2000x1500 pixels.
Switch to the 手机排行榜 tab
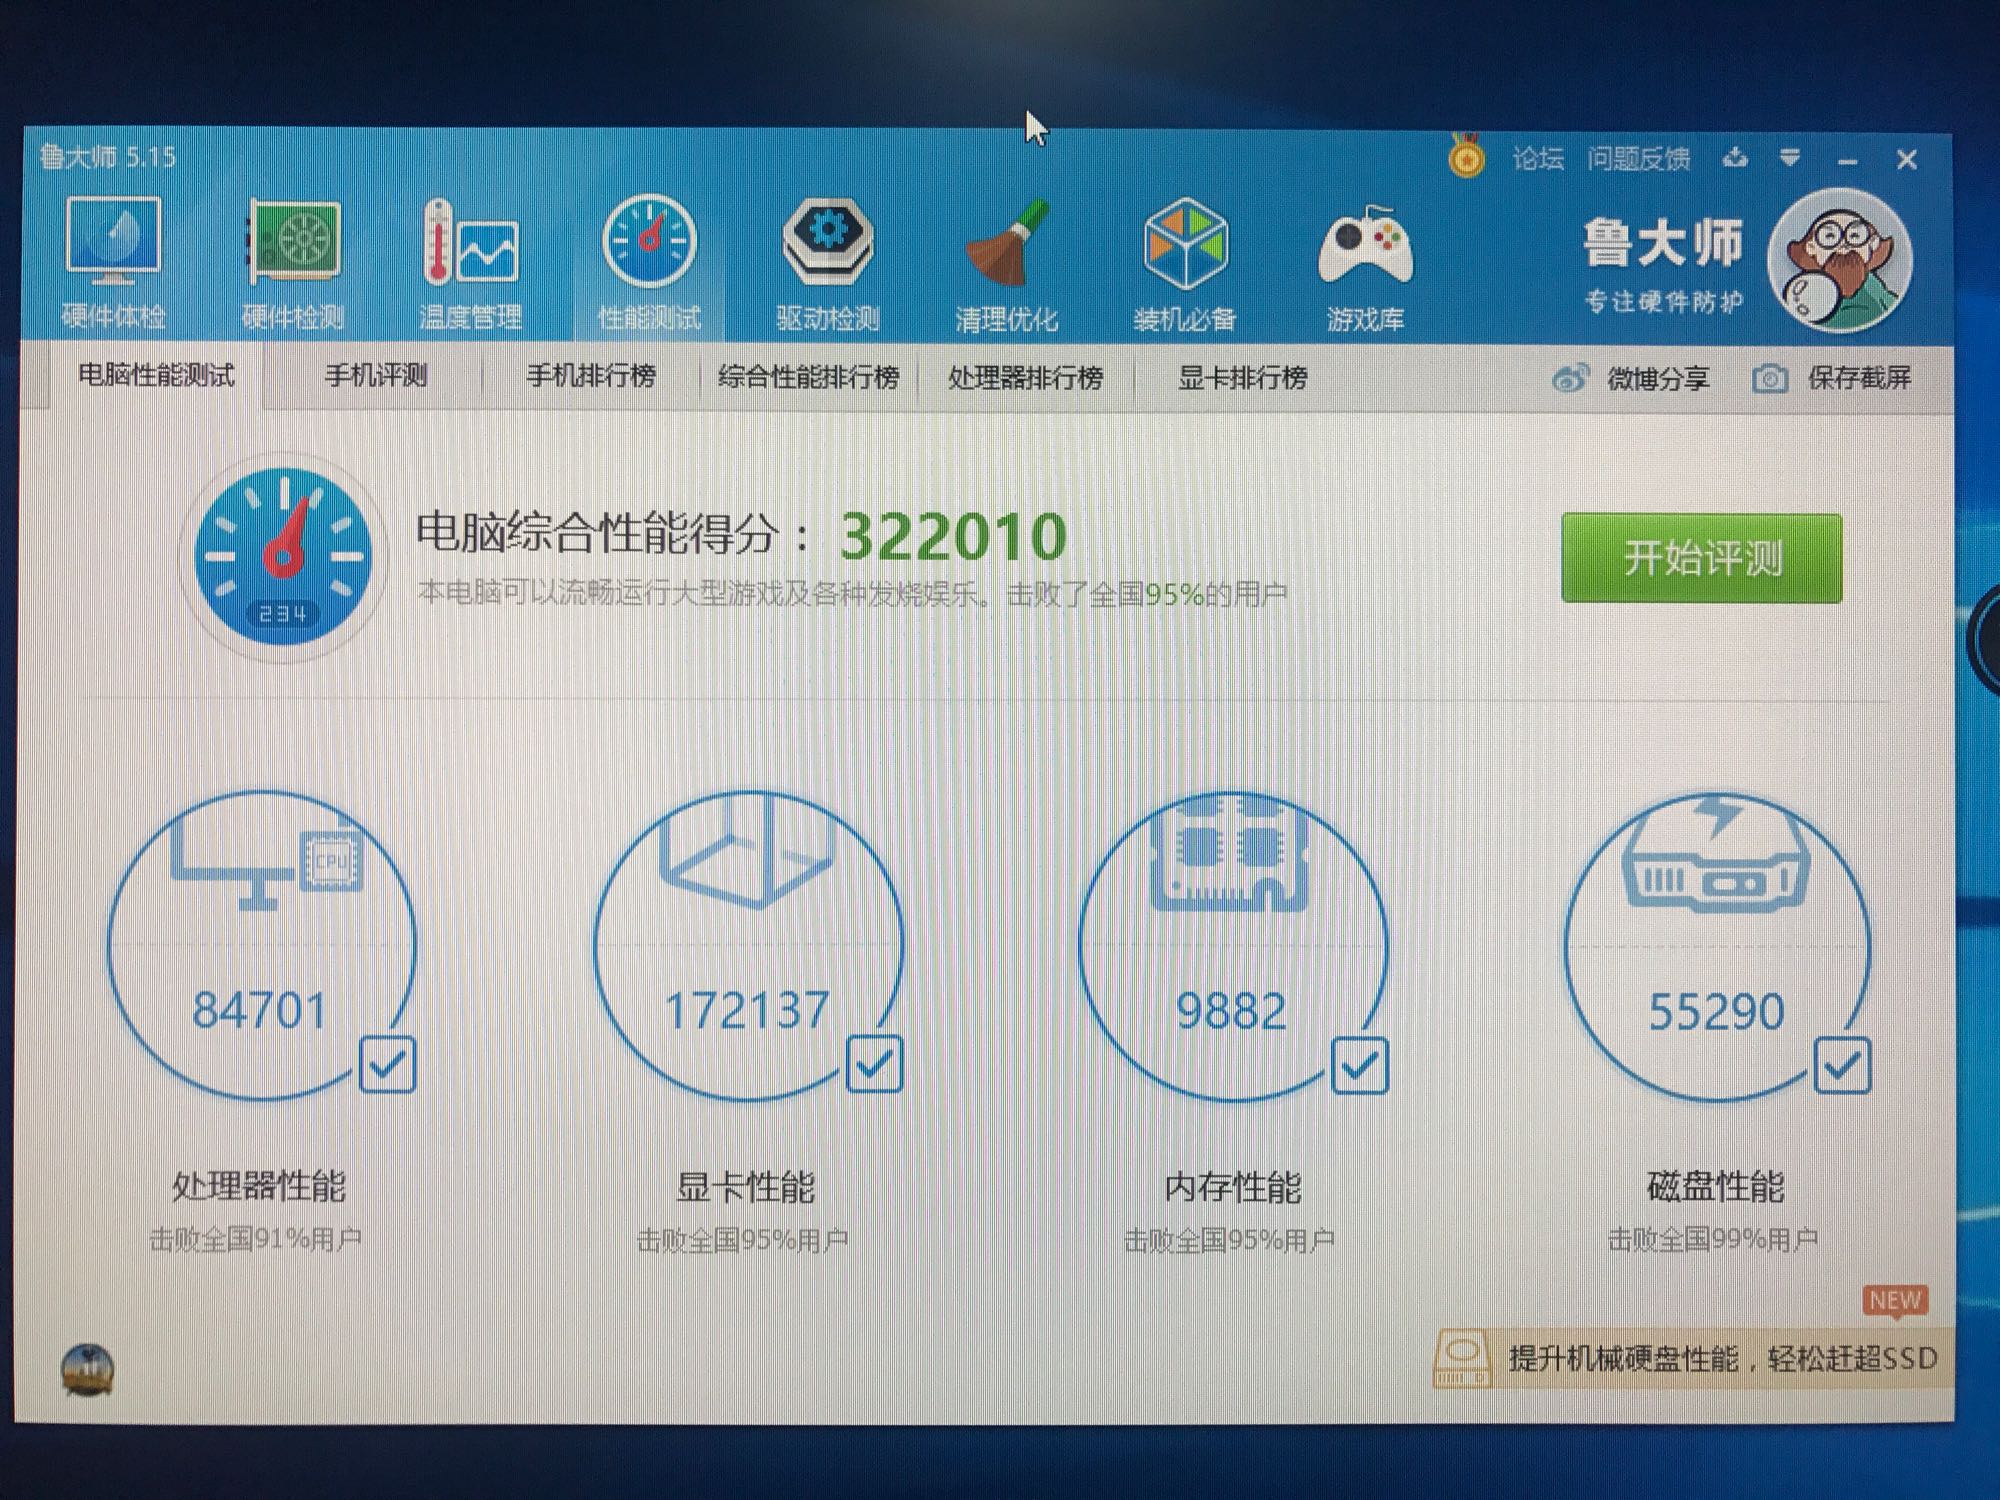[591, 377]
